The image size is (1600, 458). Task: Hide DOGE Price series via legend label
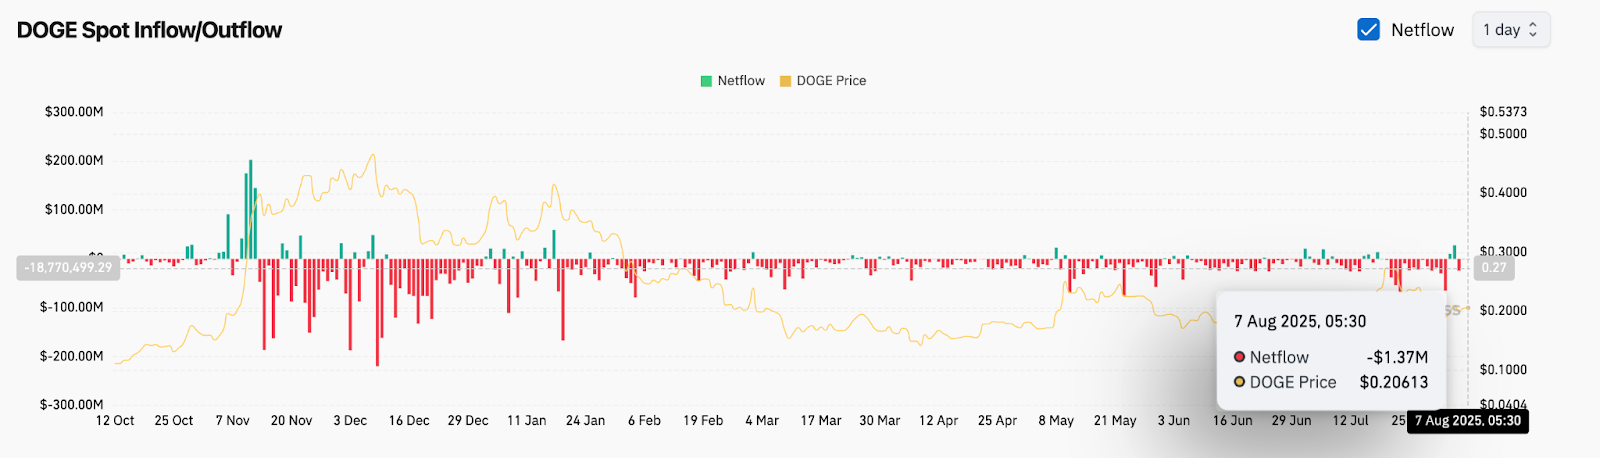831,81
